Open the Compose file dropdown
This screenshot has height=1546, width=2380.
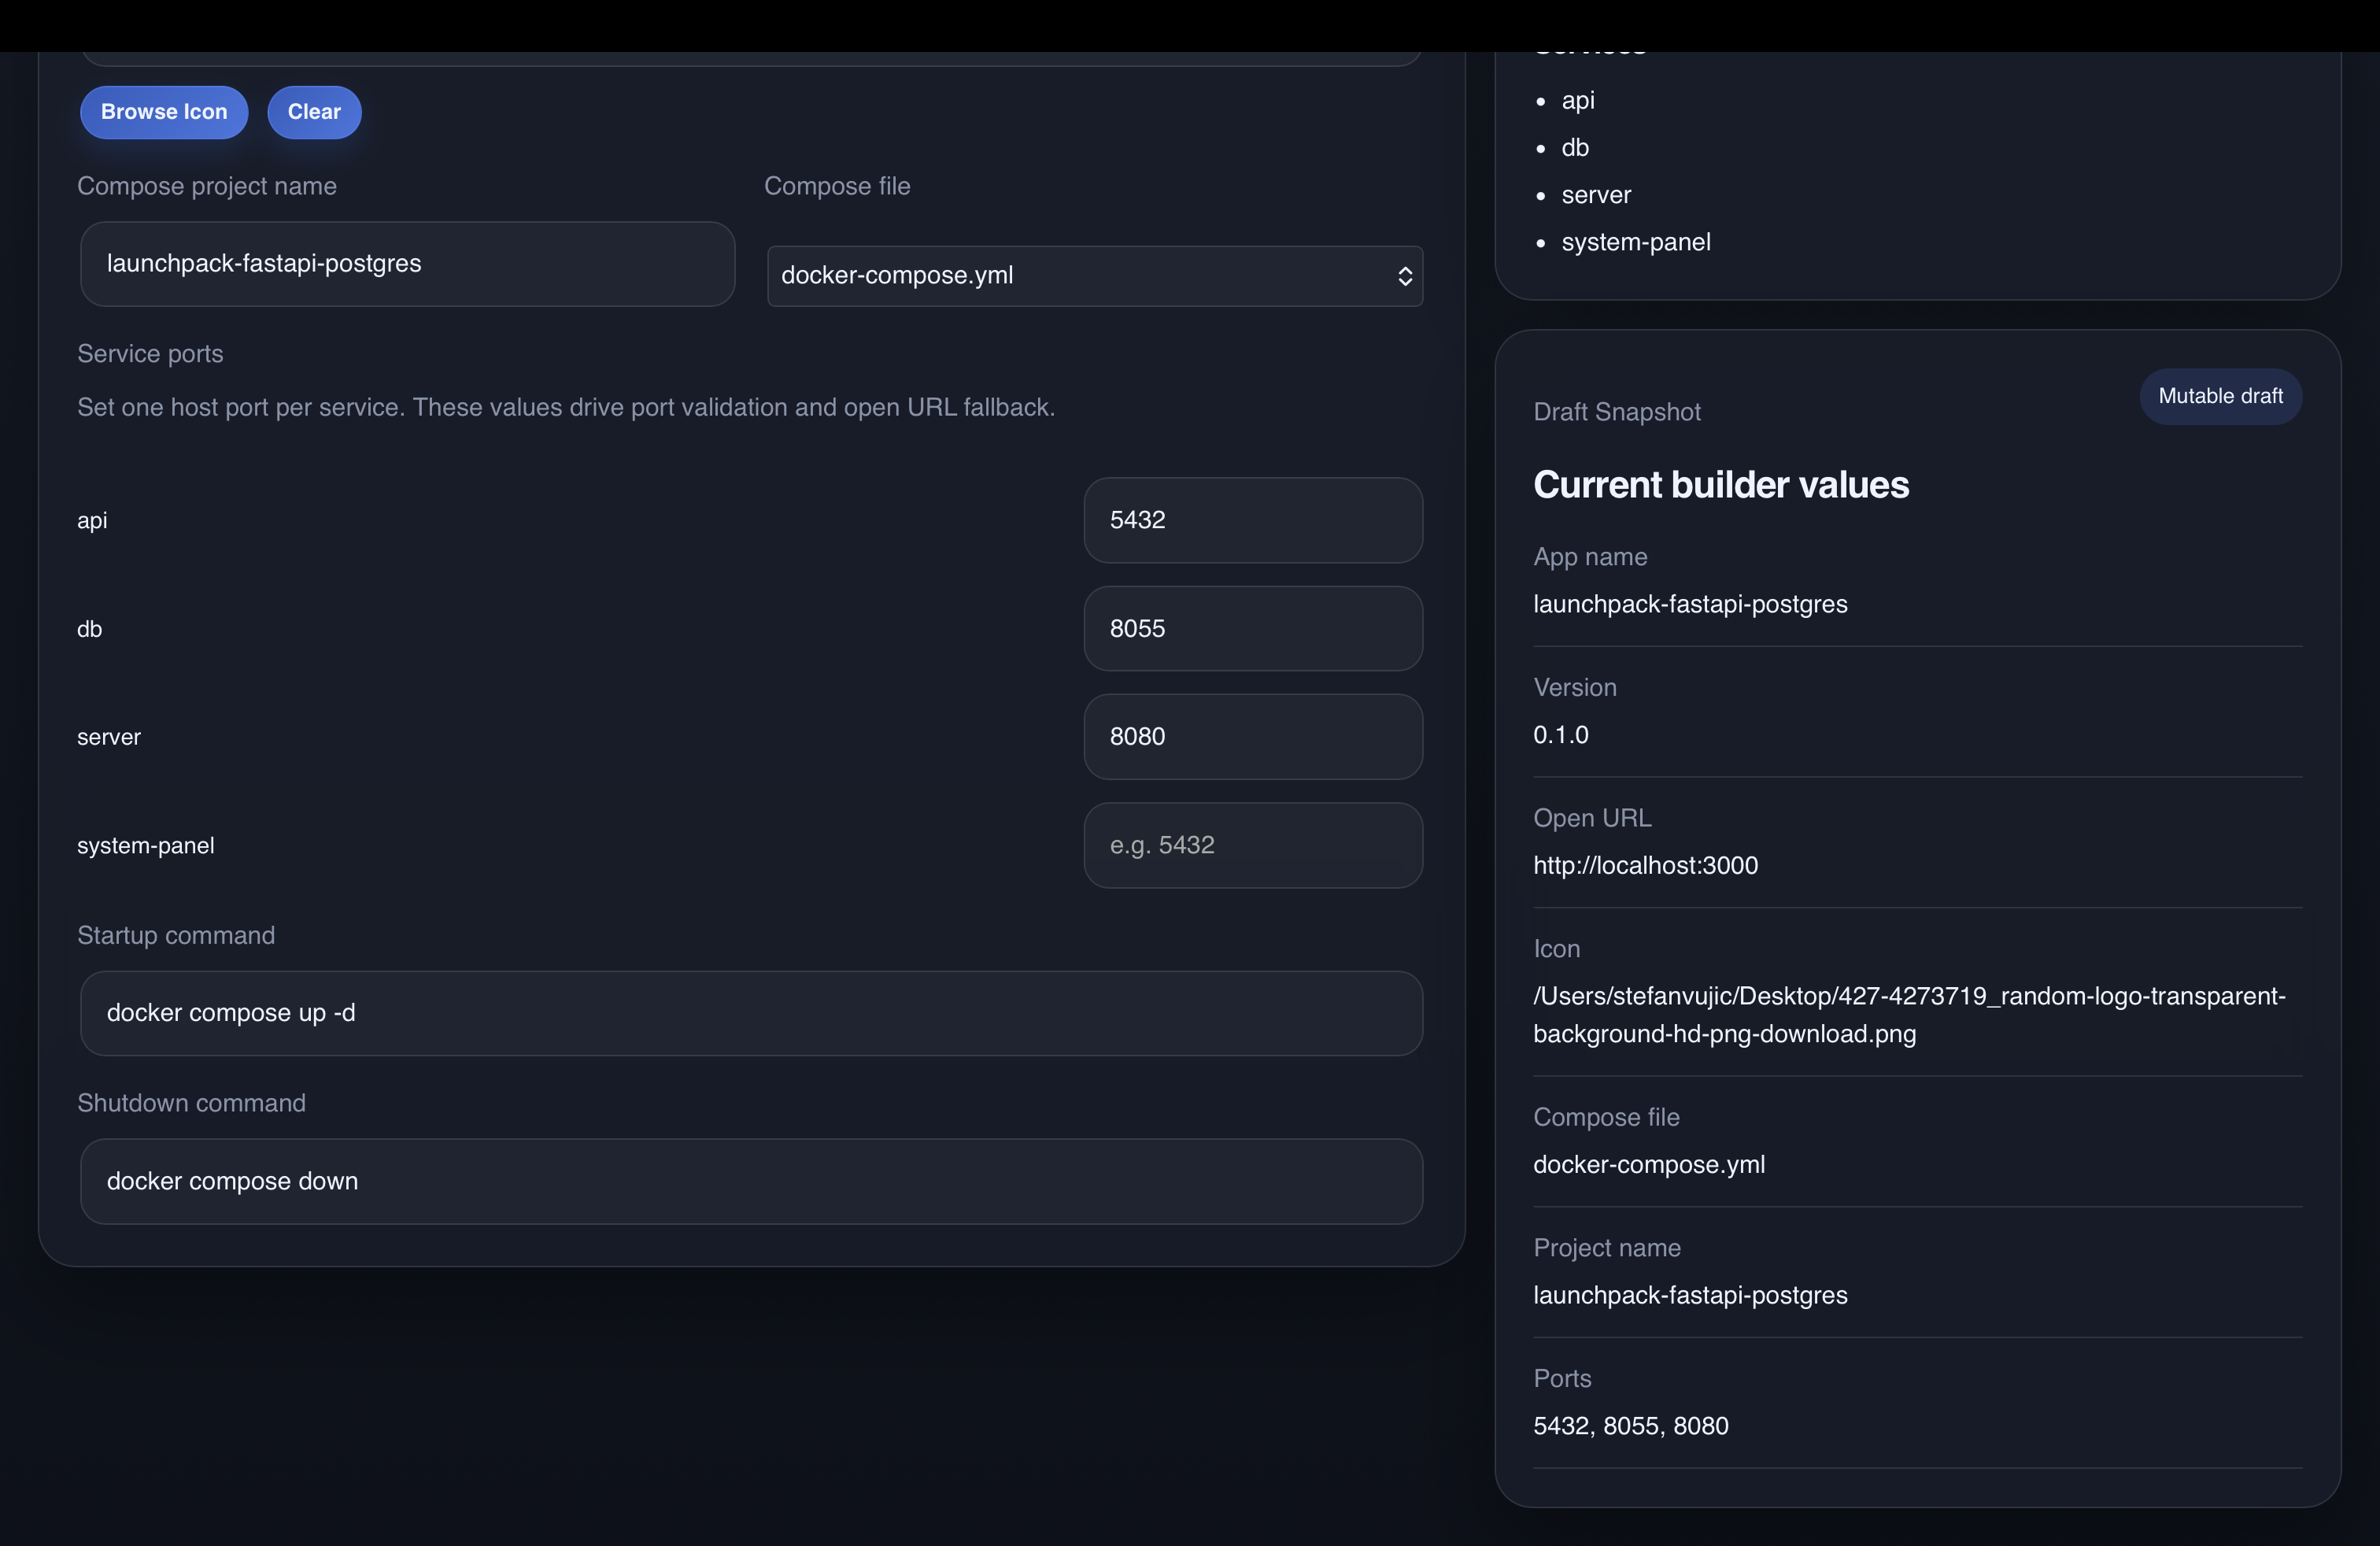click(x=1094, y=276)
